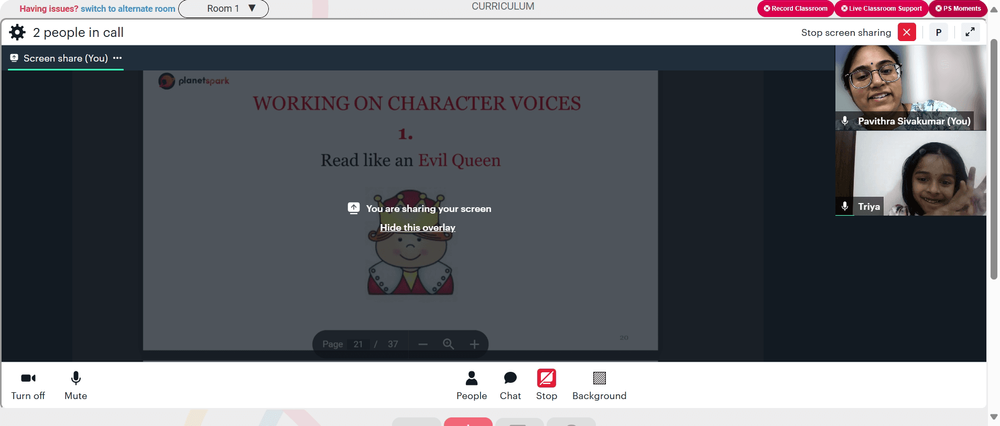Click 'Stop screen sharing' label text
The width and height of the screenshot is (1000, 426).
846,33
